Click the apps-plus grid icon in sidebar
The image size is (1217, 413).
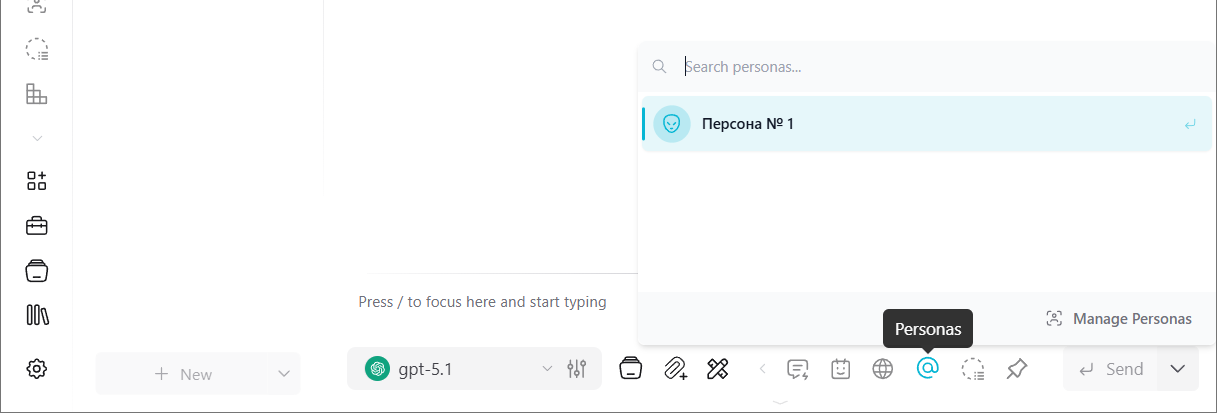pos(37,181)
